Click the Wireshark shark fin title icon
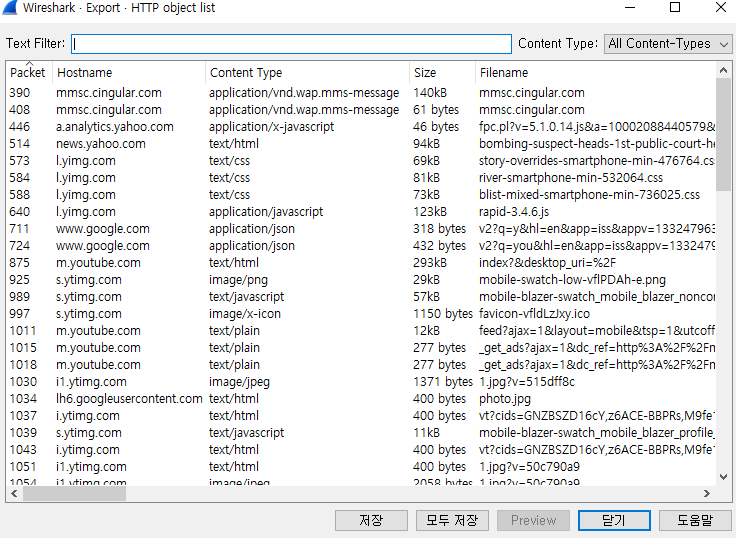Screen dimensions: 736x538 [x=10, y=8]
